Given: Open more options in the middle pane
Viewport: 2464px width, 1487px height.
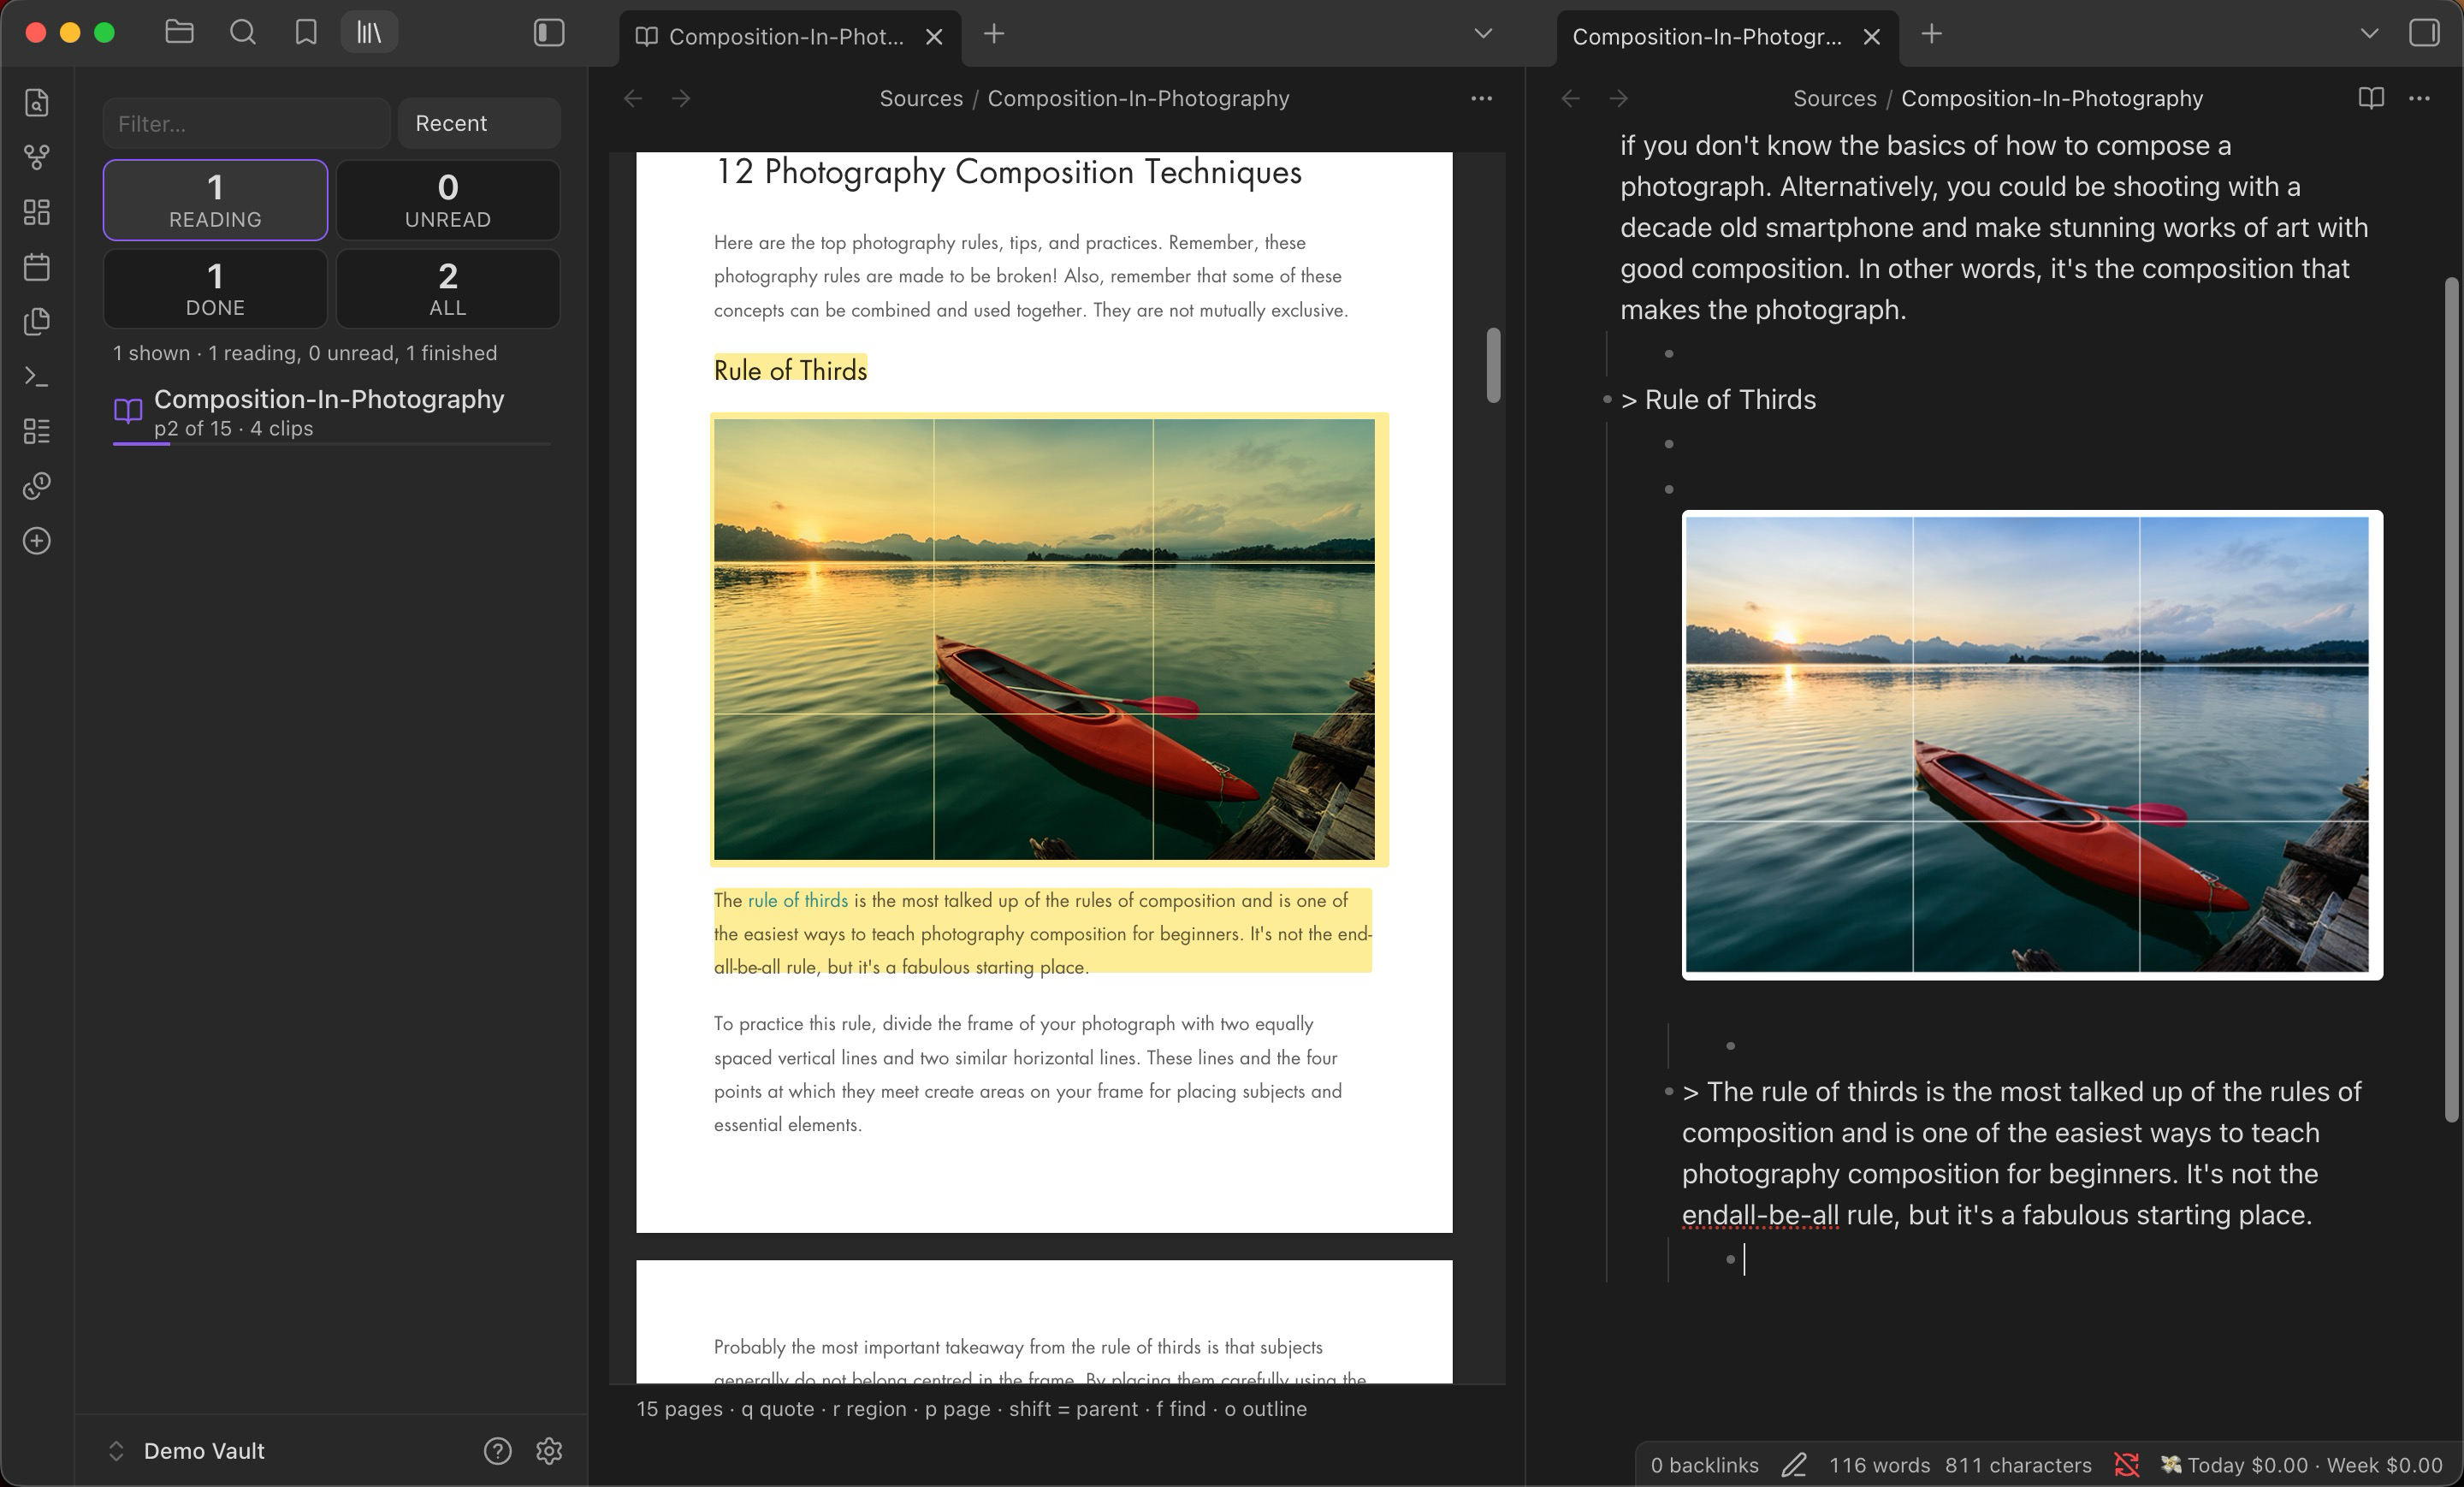Looking at the screenshot, I should pyautogui.click(x=1481, y=98).
